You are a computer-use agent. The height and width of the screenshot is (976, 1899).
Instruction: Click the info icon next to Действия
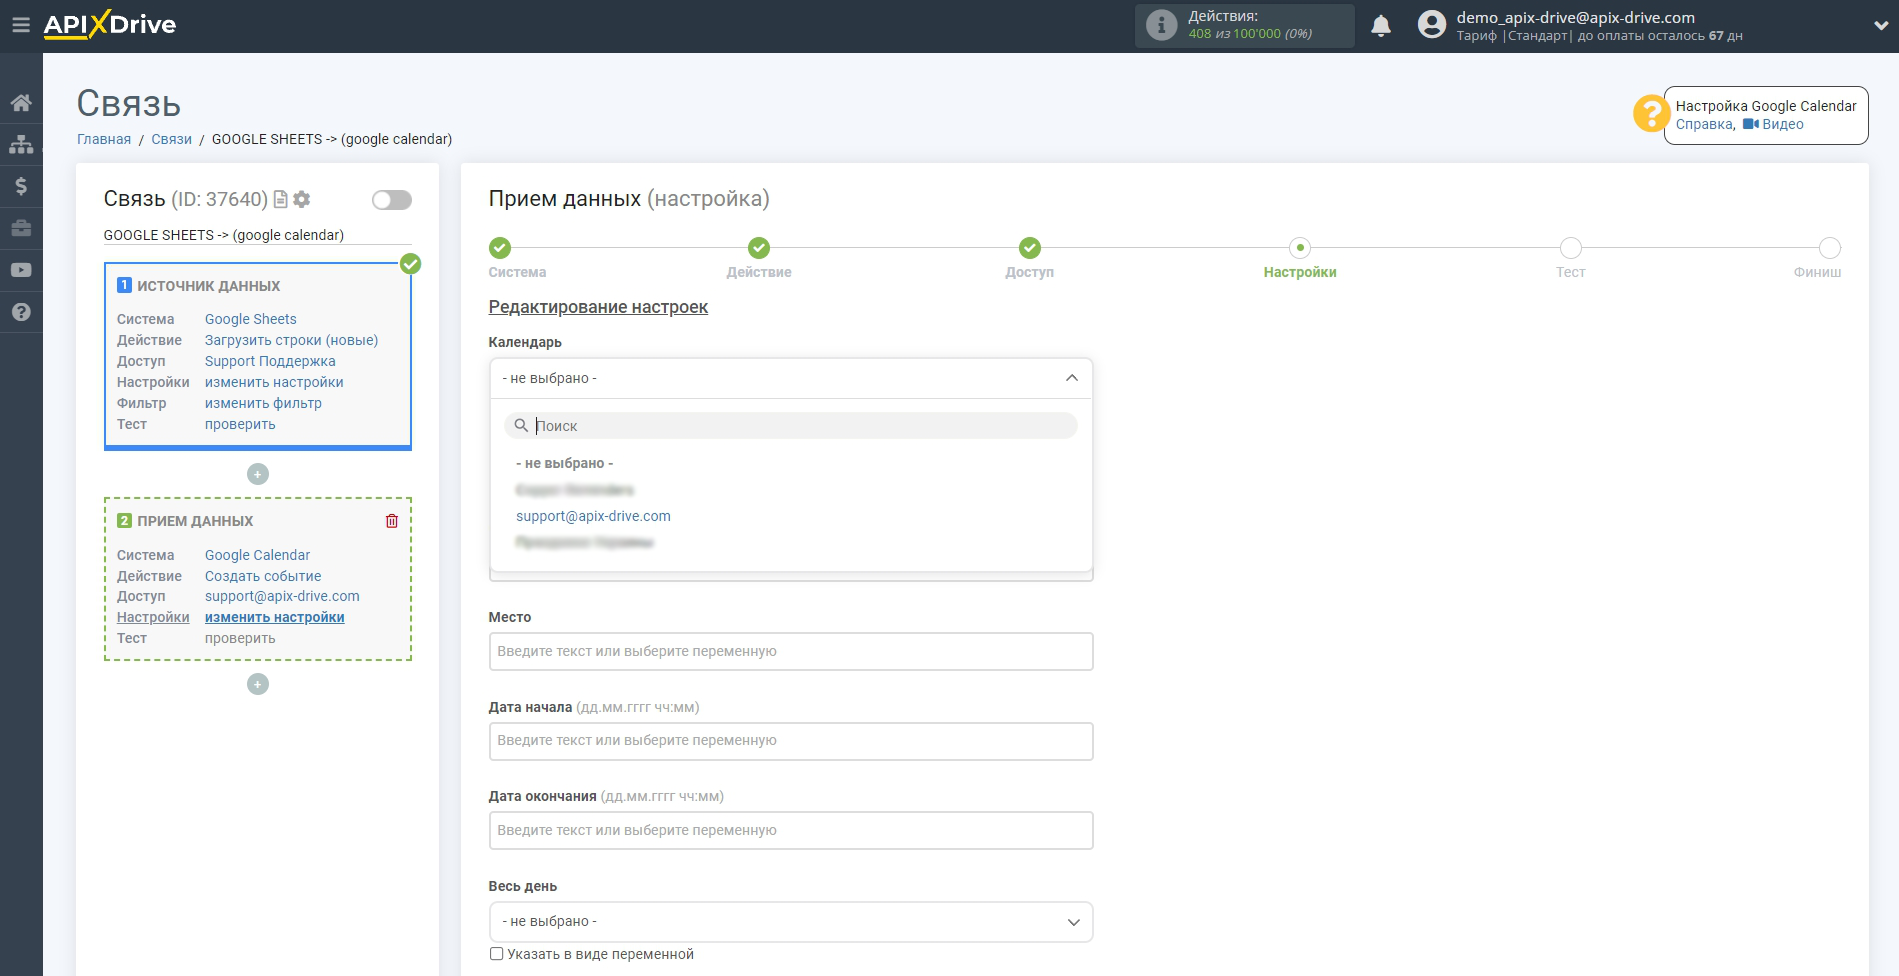coord(1161,25)
